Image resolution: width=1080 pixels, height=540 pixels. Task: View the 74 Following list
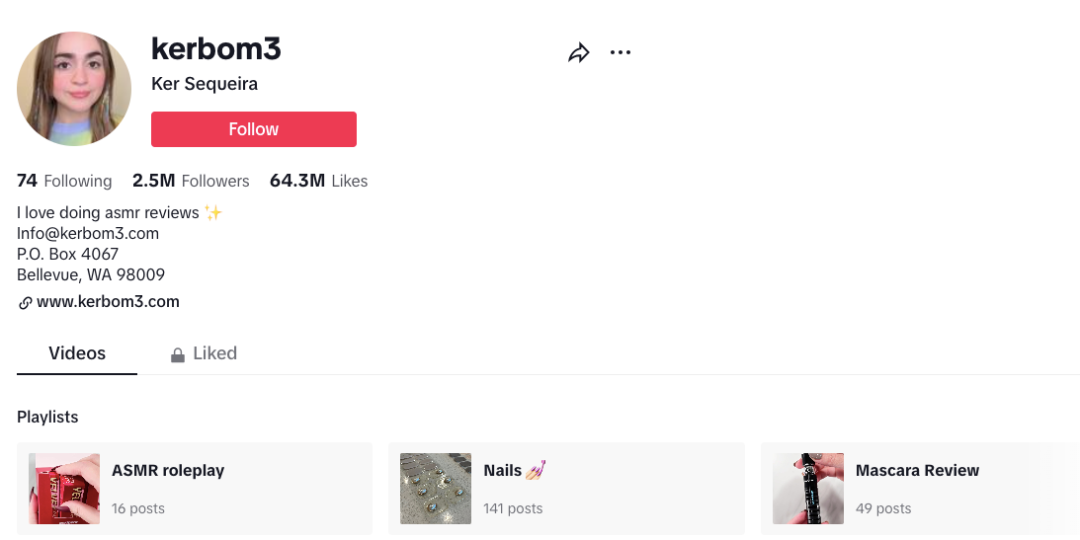click(x=64, y=181)
